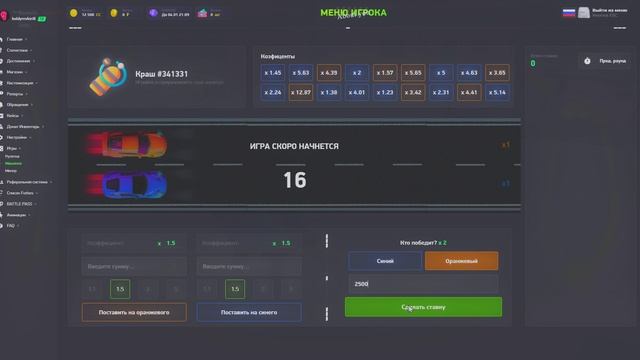Click the x 2 coefficient chip

357,73
